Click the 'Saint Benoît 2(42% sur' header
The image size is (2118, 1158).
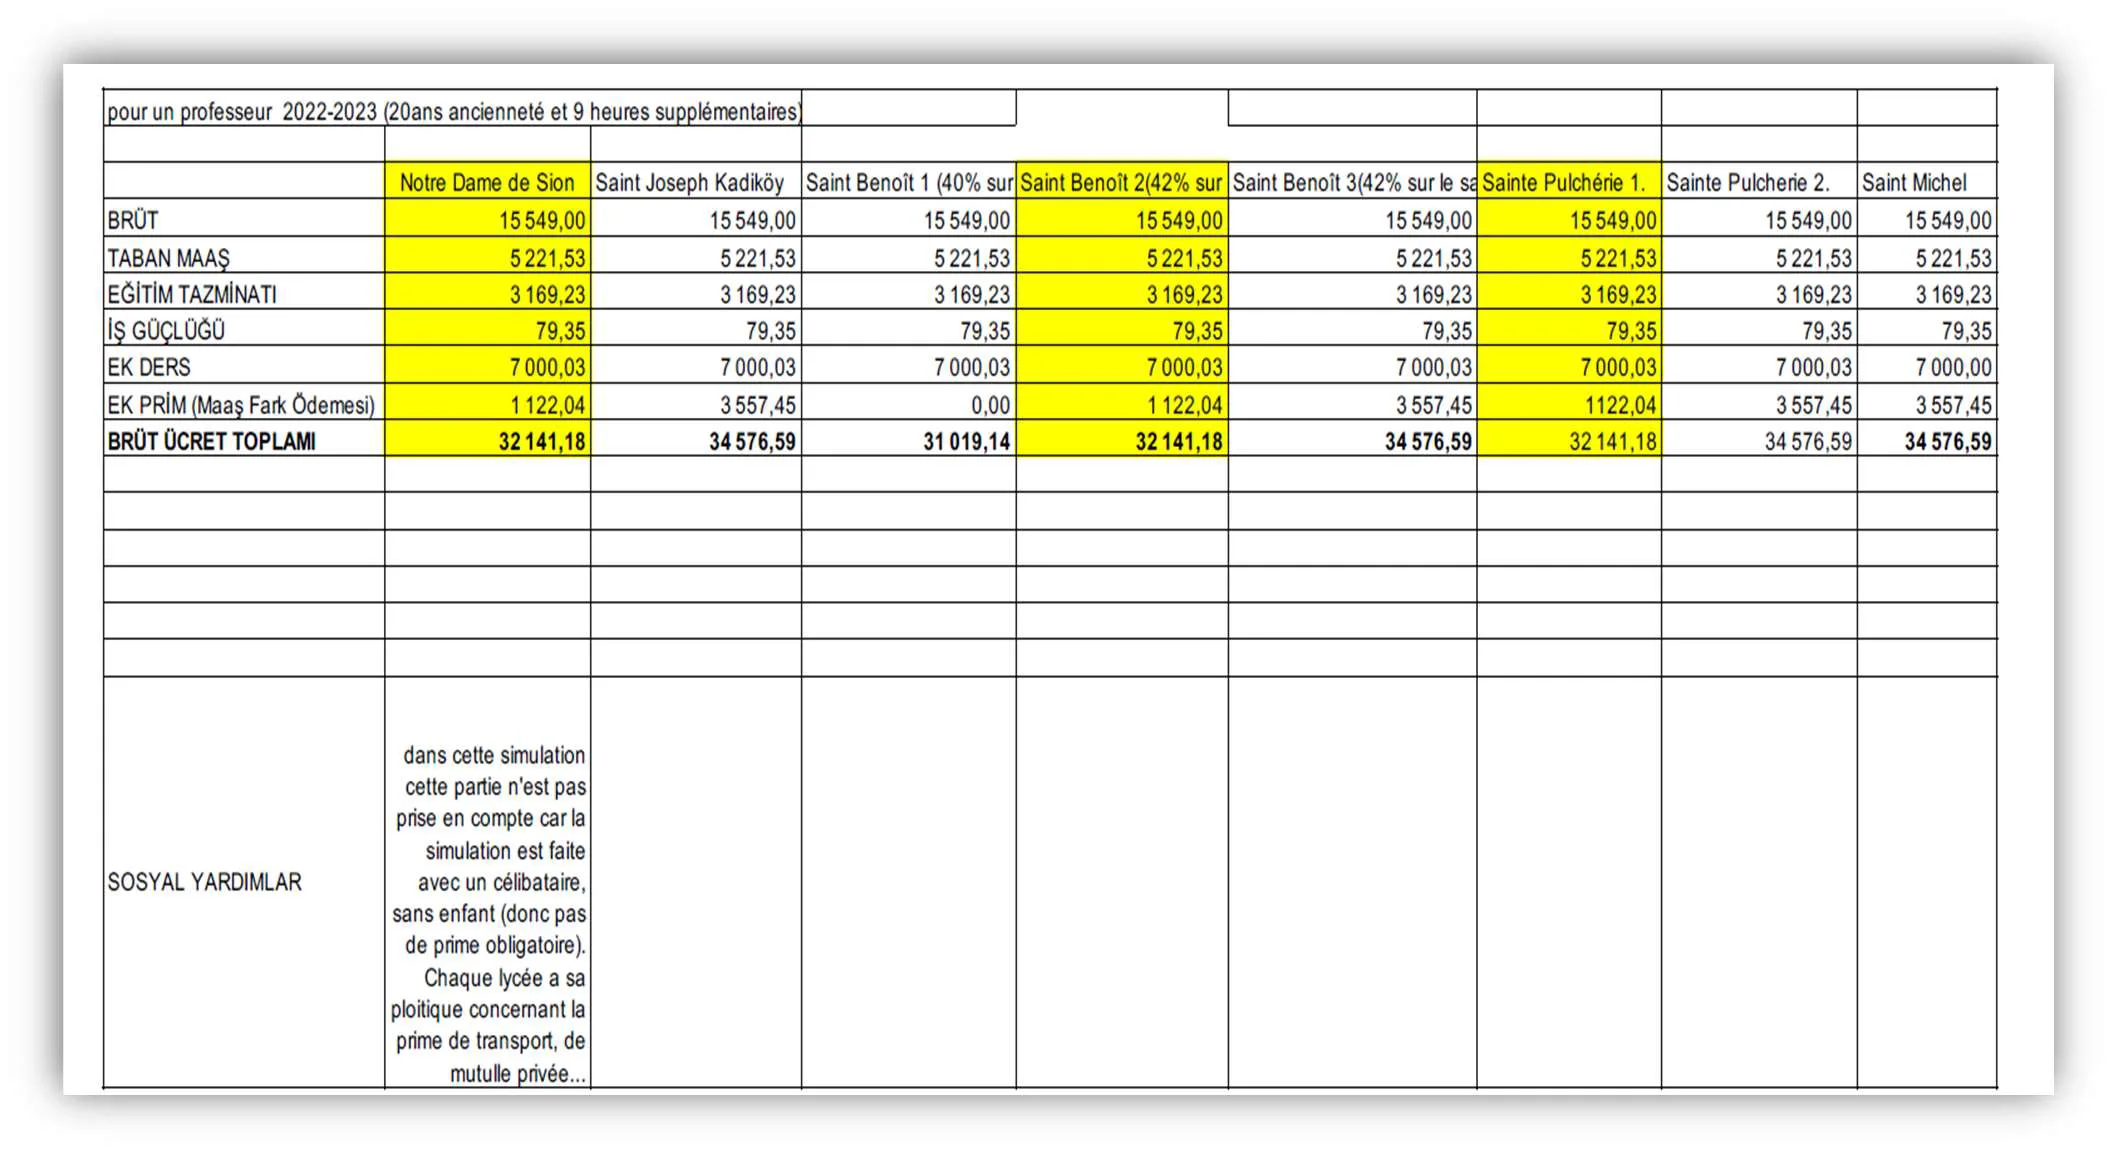pyautogui.click(x=1122, y=182)
